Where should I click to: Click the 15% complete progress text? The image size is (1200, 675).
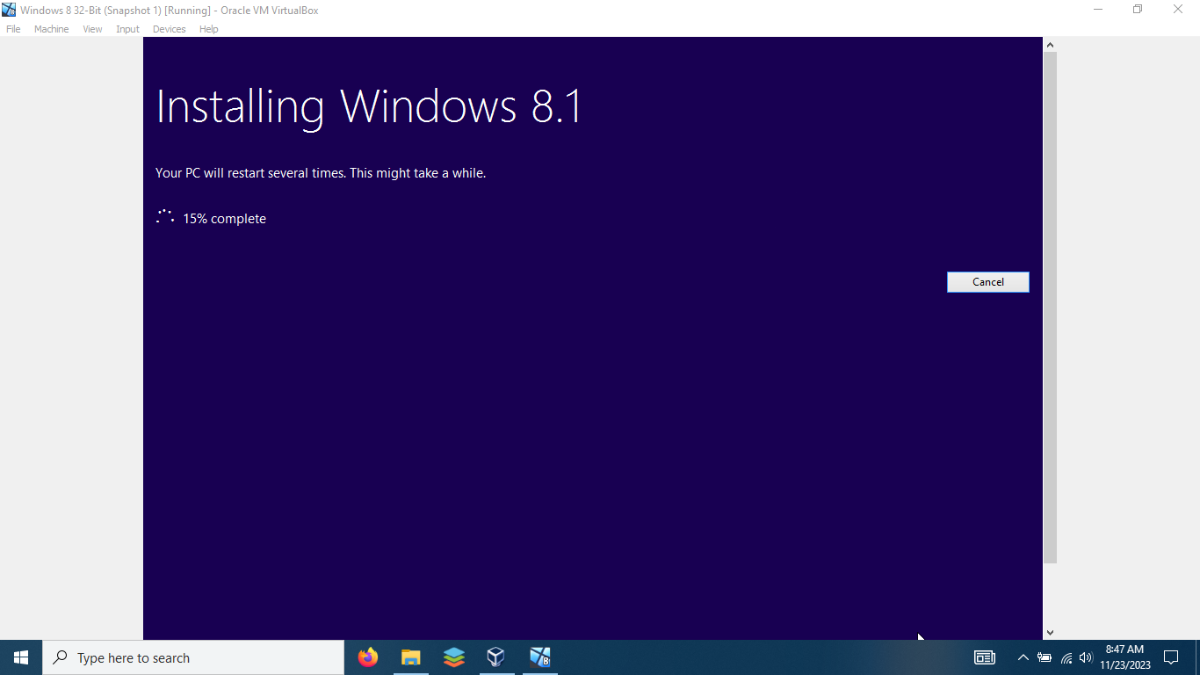coord(224,218)
